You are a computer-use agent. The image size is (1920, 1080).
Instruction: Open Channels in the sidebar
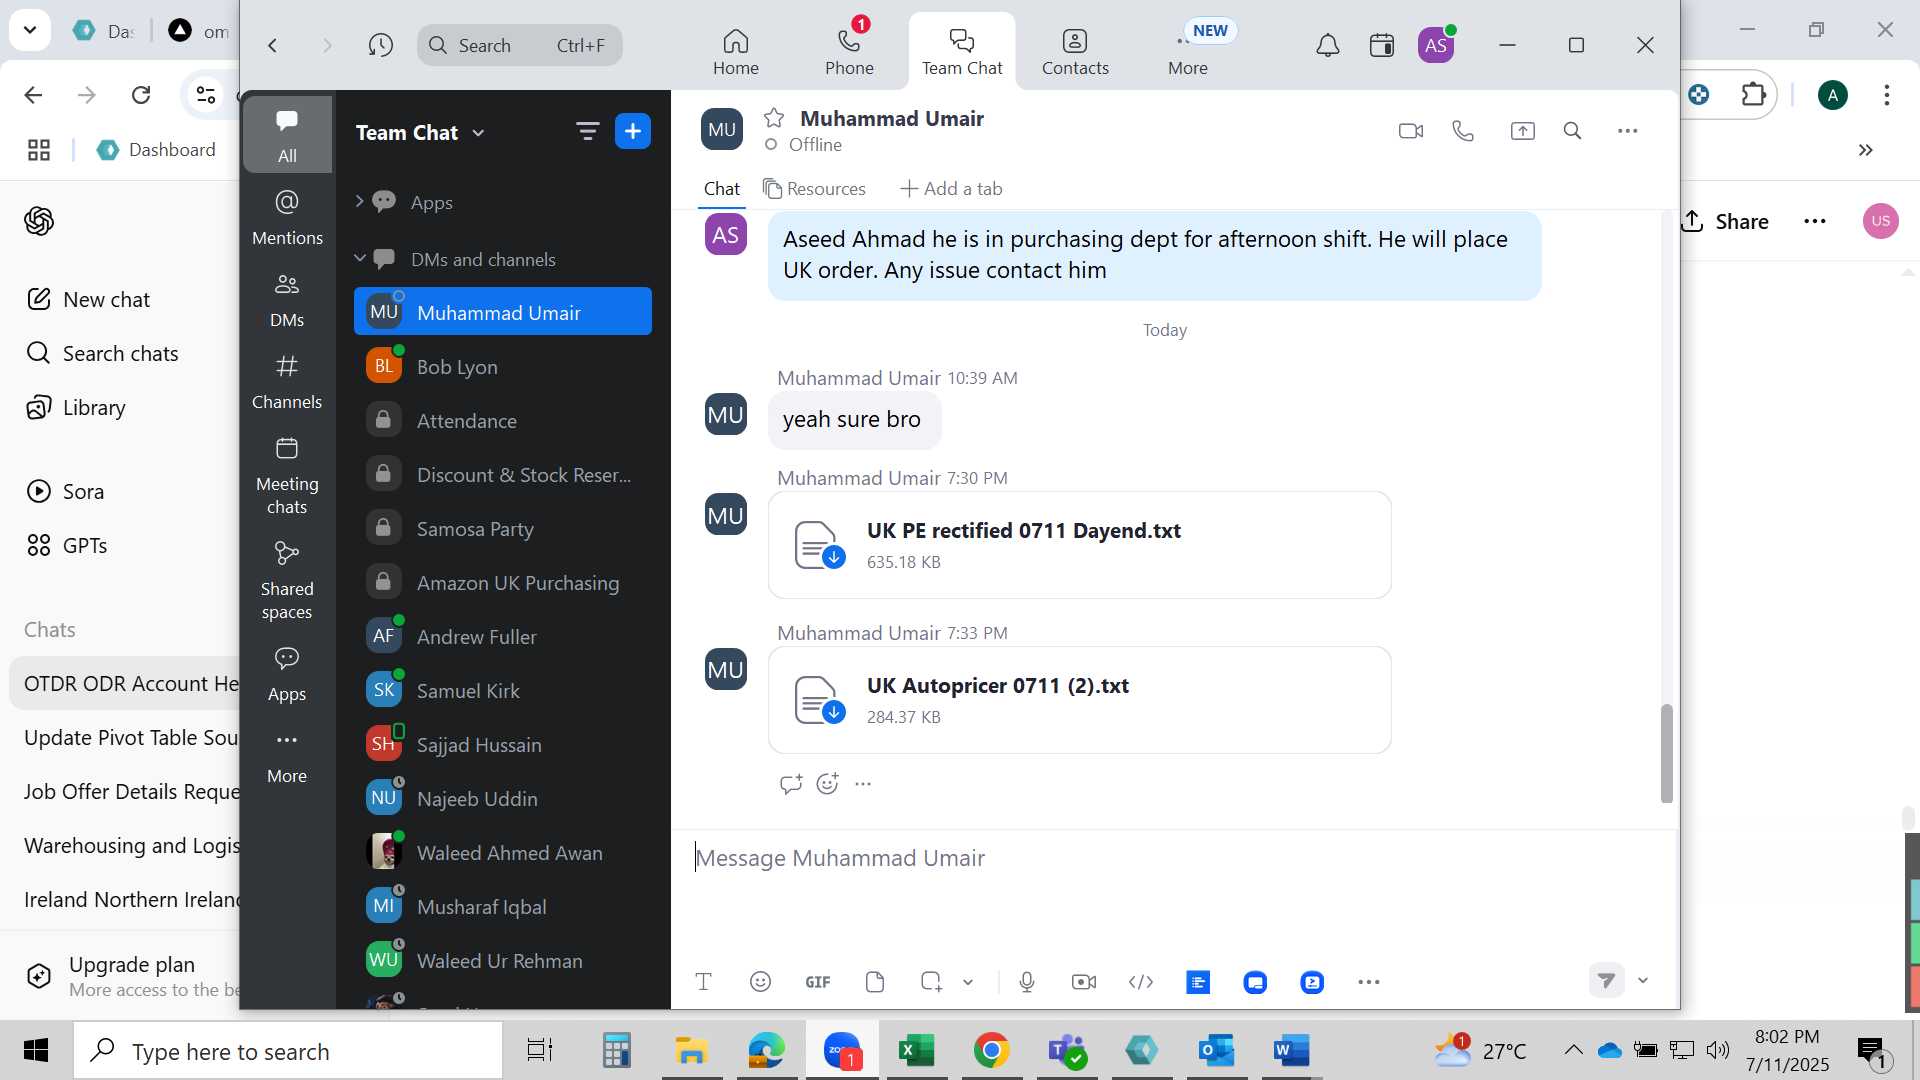(287, 381)
